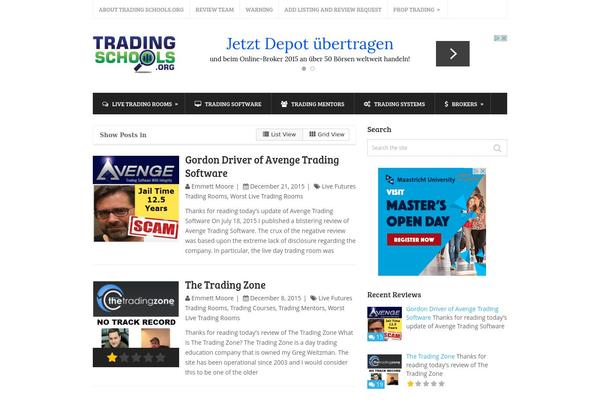Open Avenge article featured thumbnail

coord(136,199)
